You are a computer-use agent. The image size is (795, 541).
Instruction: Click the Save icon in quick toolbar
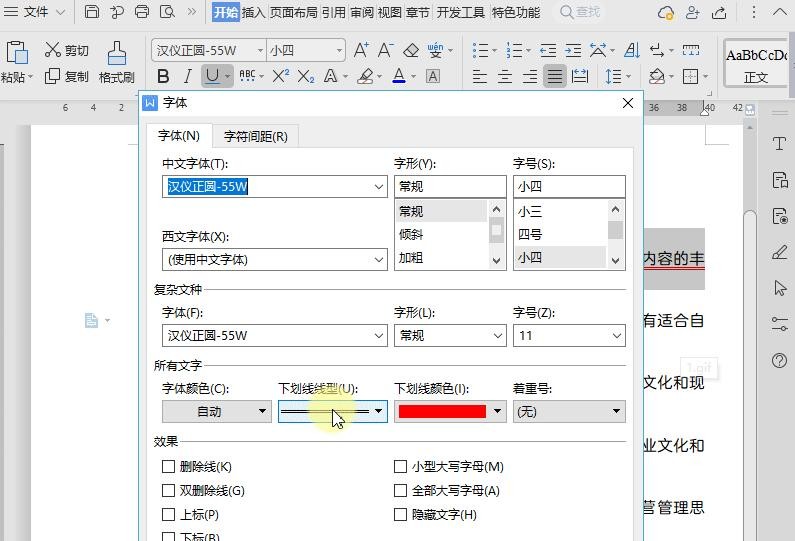(x=92, y=12)
